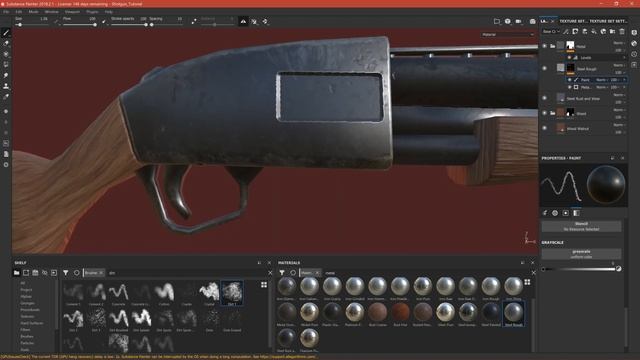
Task: Add smart material icon in Layers toolbar
Action: 603,31
